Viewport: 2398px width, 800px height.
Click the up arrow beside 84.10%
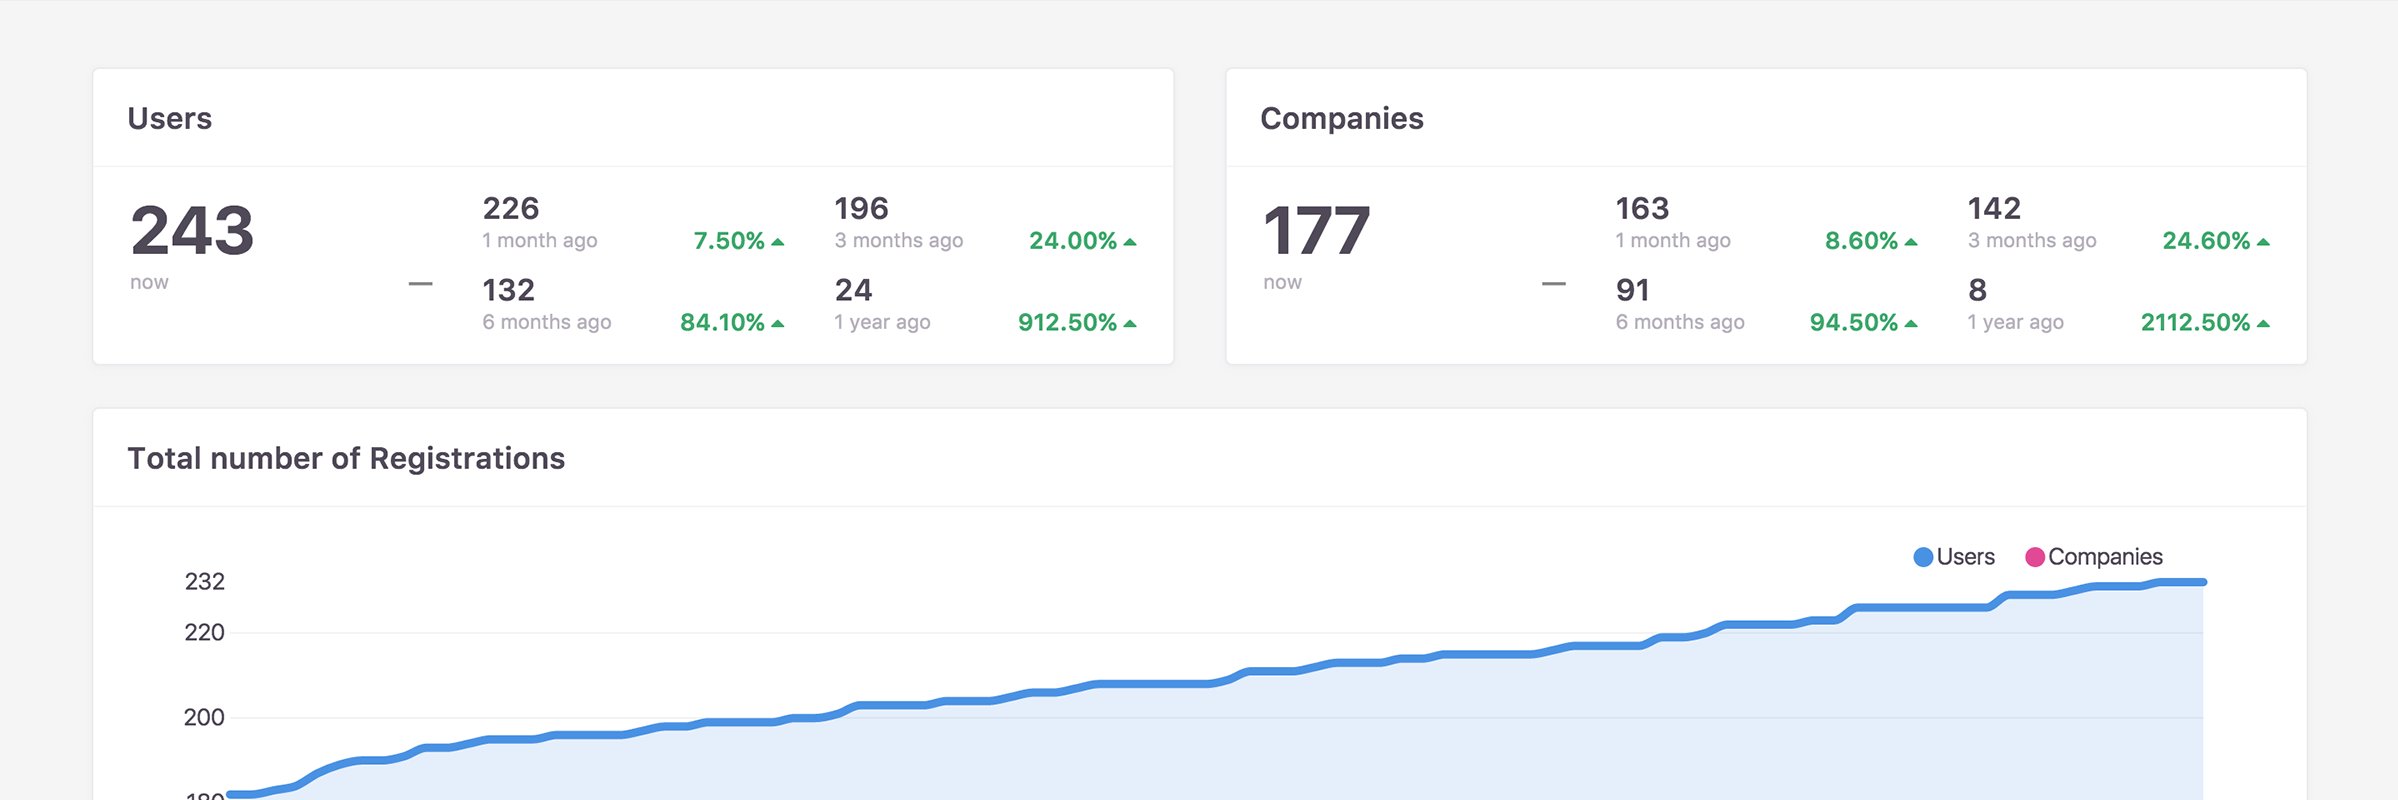(778, 324)
